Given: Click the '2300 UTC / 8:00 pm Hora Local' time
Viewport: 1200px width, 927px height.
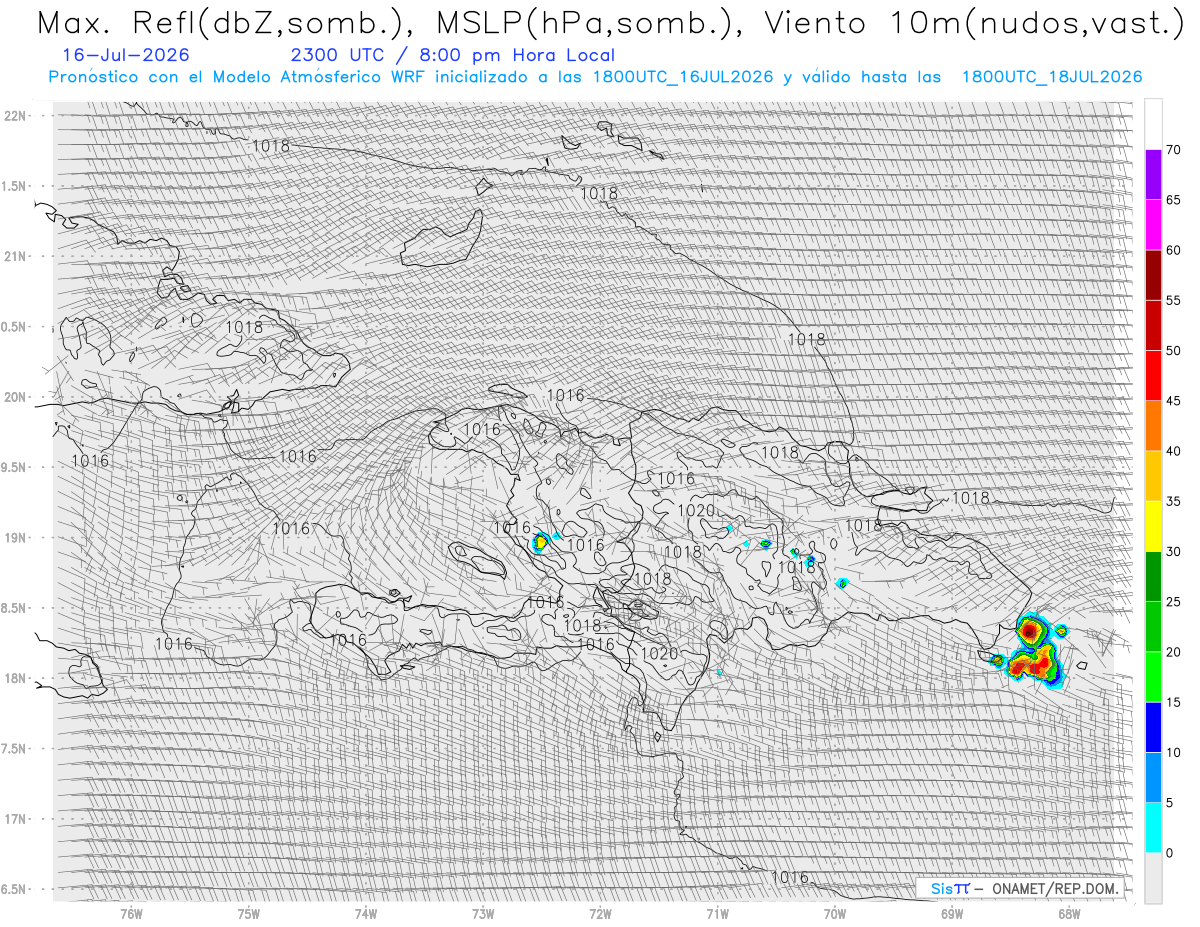Looking at the screenshot, I should tap(453, 56).
